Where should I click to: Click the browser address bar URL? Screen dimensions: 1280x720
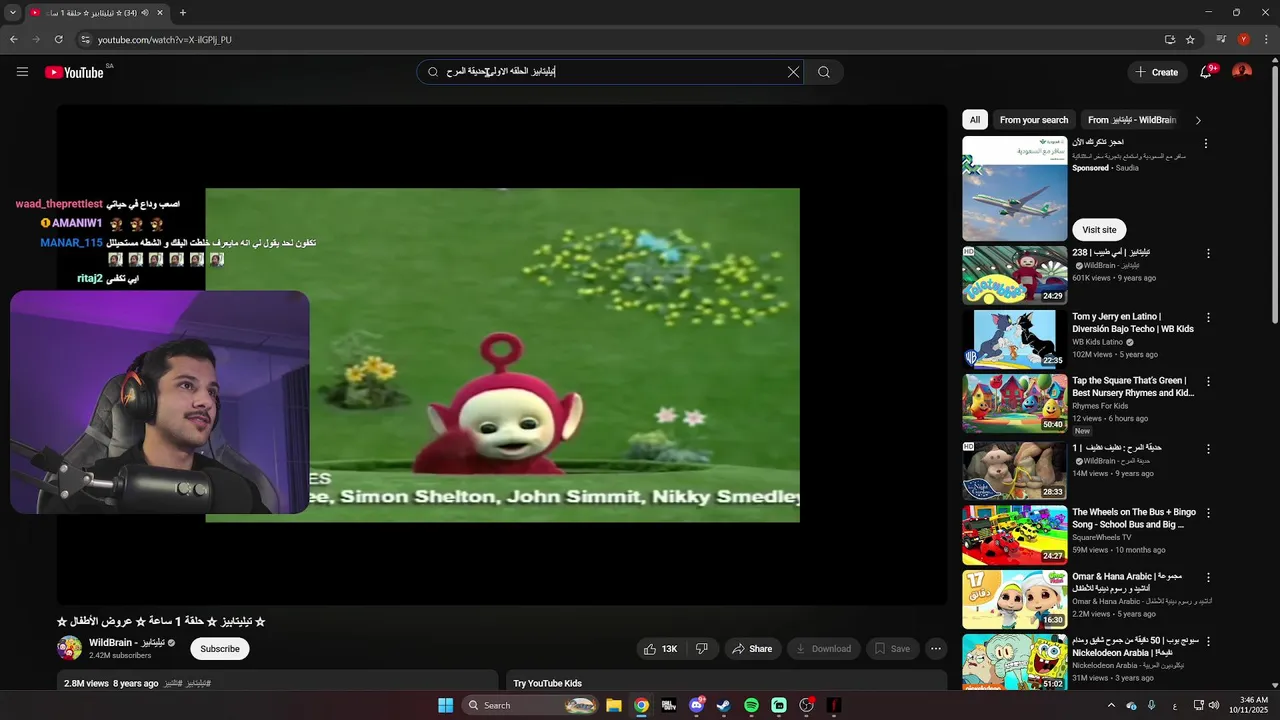pyautogui.click(x=165, y=40)
